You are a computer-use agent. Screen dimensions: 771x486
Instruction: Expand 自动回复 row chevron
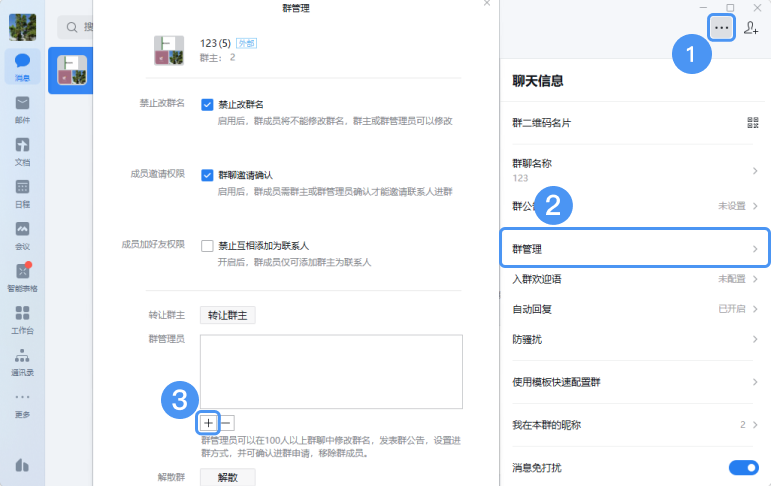755,309
